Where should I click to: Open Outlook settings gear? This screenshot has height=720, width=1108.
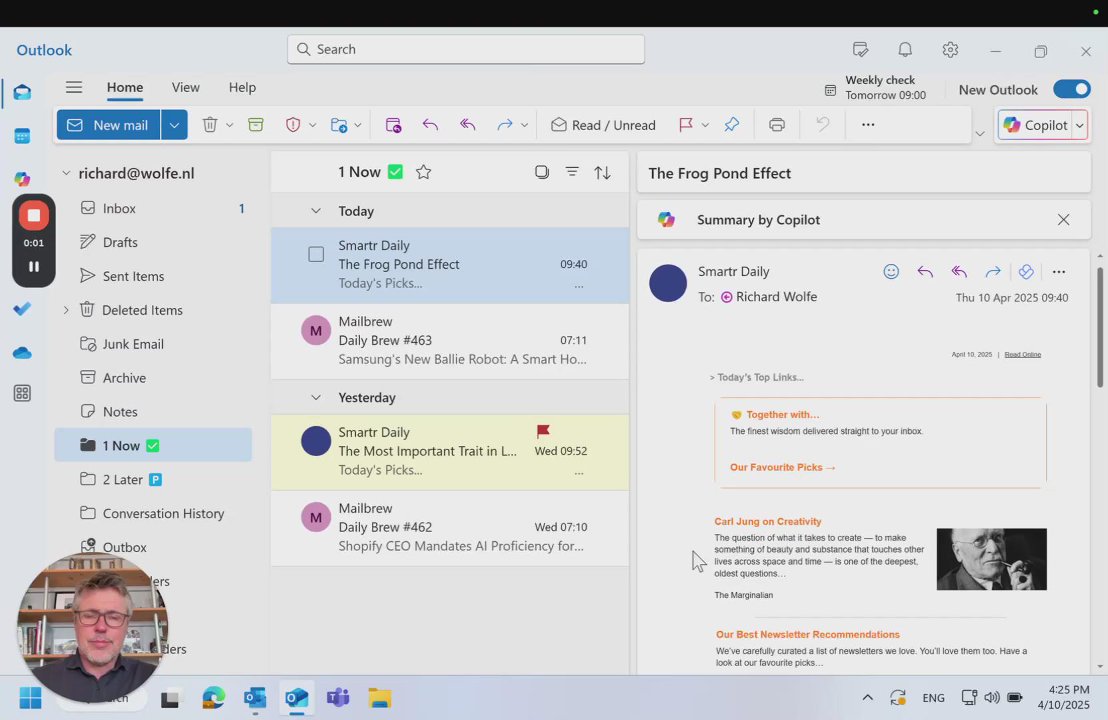(950, 49)
